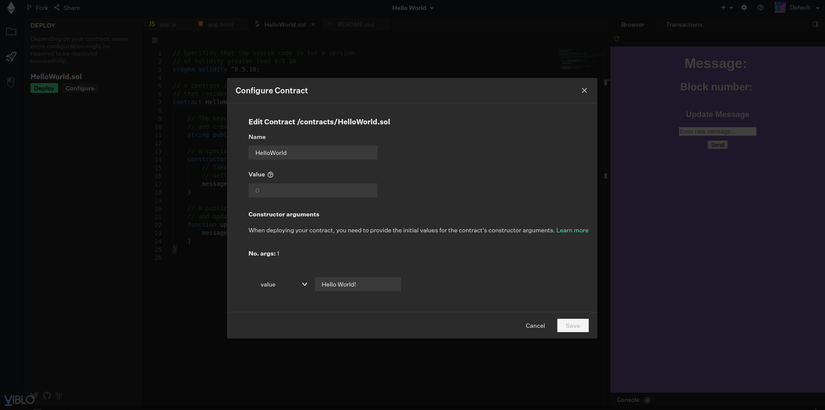Switch to the Transactions tab
The image size is (825, 410).
[684, 24]
